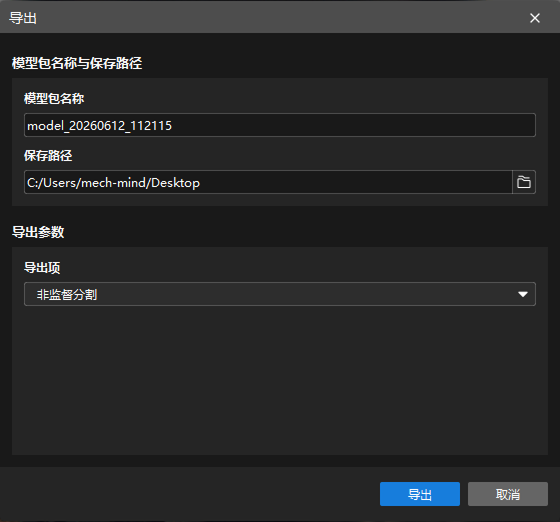
Task: Expand the 导出项 dropdown arrow
Action: coord(523,294)
